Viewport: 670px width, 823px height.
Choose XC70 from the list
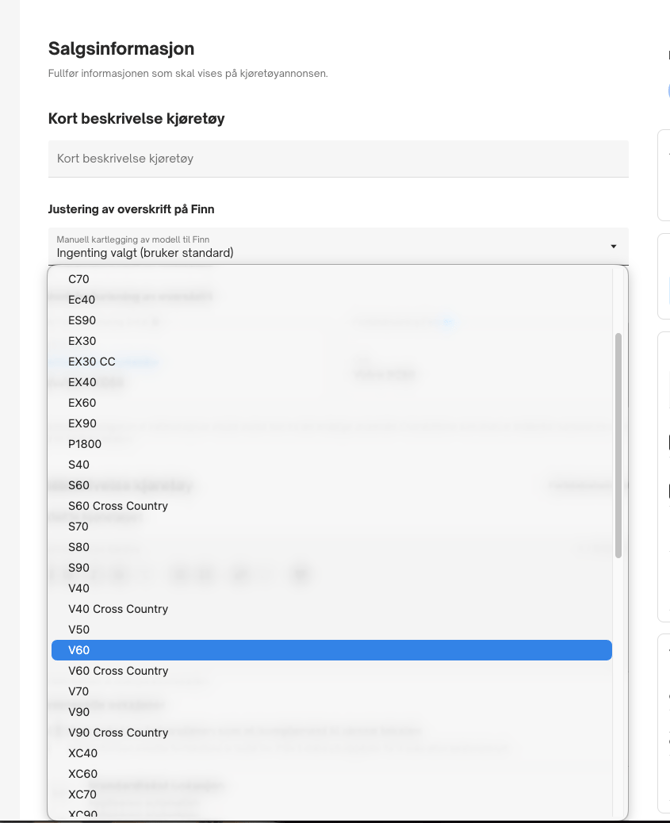pyautogui.click(x=83, y=795)
